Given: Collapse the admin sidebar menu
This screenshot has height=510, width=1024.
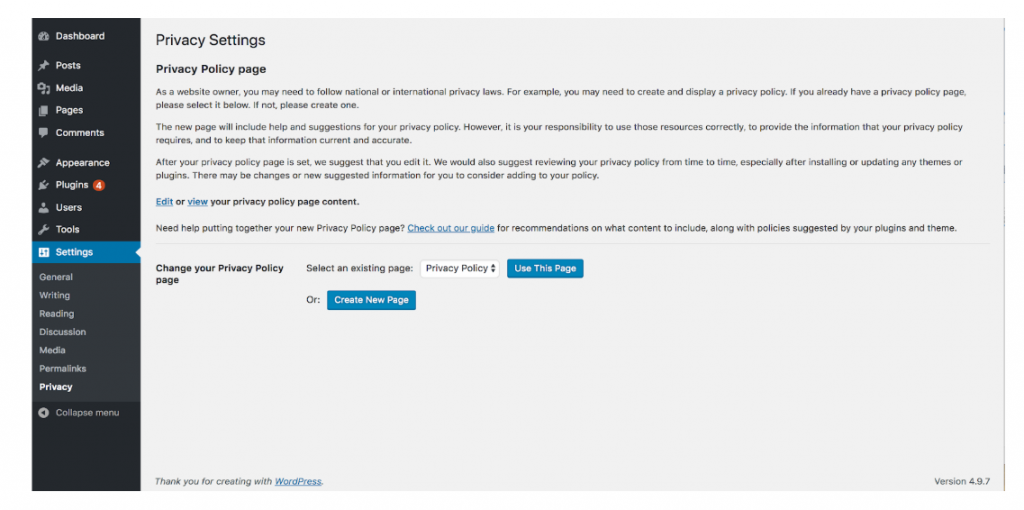Looking at the screenshot, I should coord(78,412).
